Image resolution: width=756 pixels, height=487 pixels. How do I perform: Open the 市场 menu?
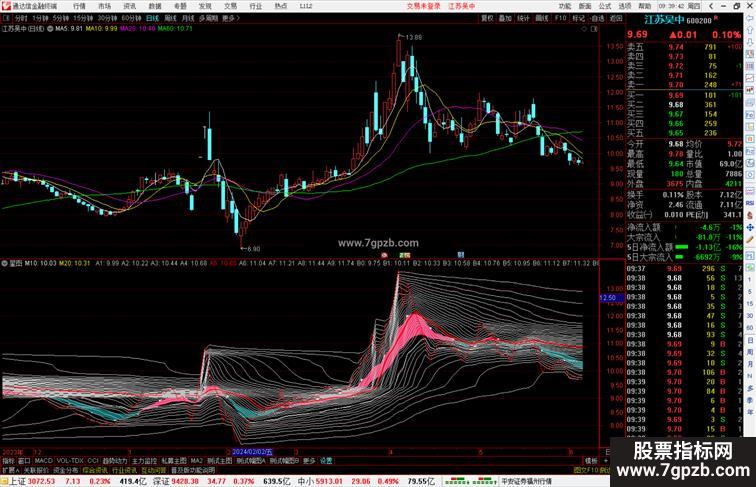coord(105,6)
